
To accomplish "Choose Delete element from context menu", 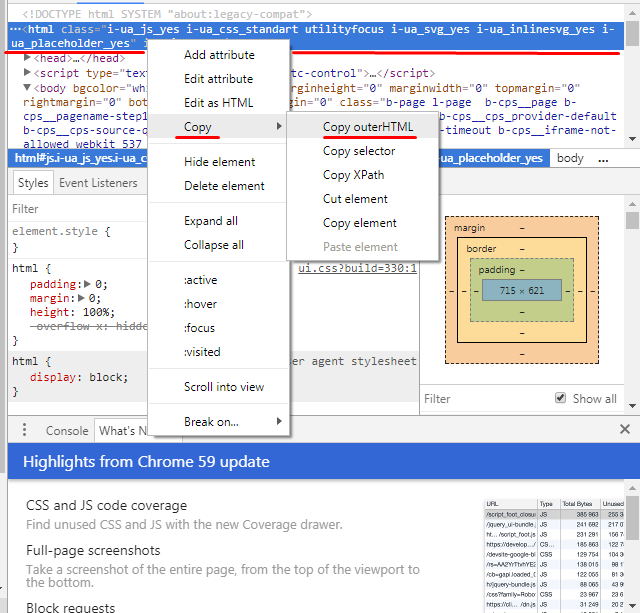I will (x=224, y=186).
